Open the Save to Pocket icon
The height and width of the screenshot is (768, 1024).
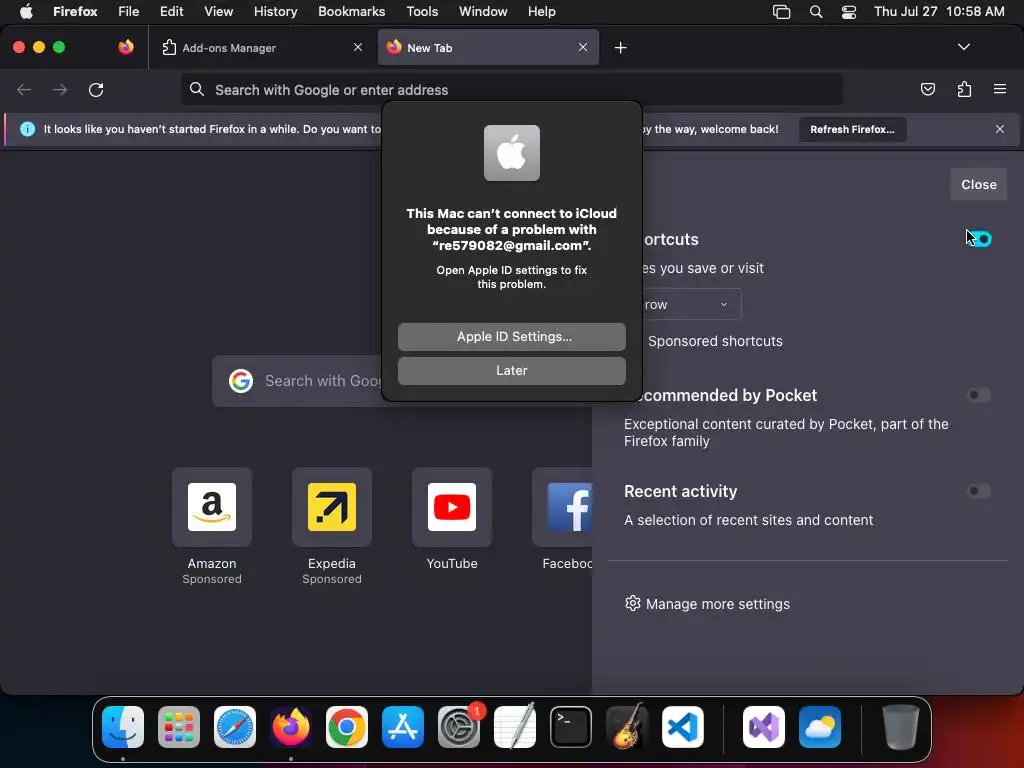click(x=927, y=89)
